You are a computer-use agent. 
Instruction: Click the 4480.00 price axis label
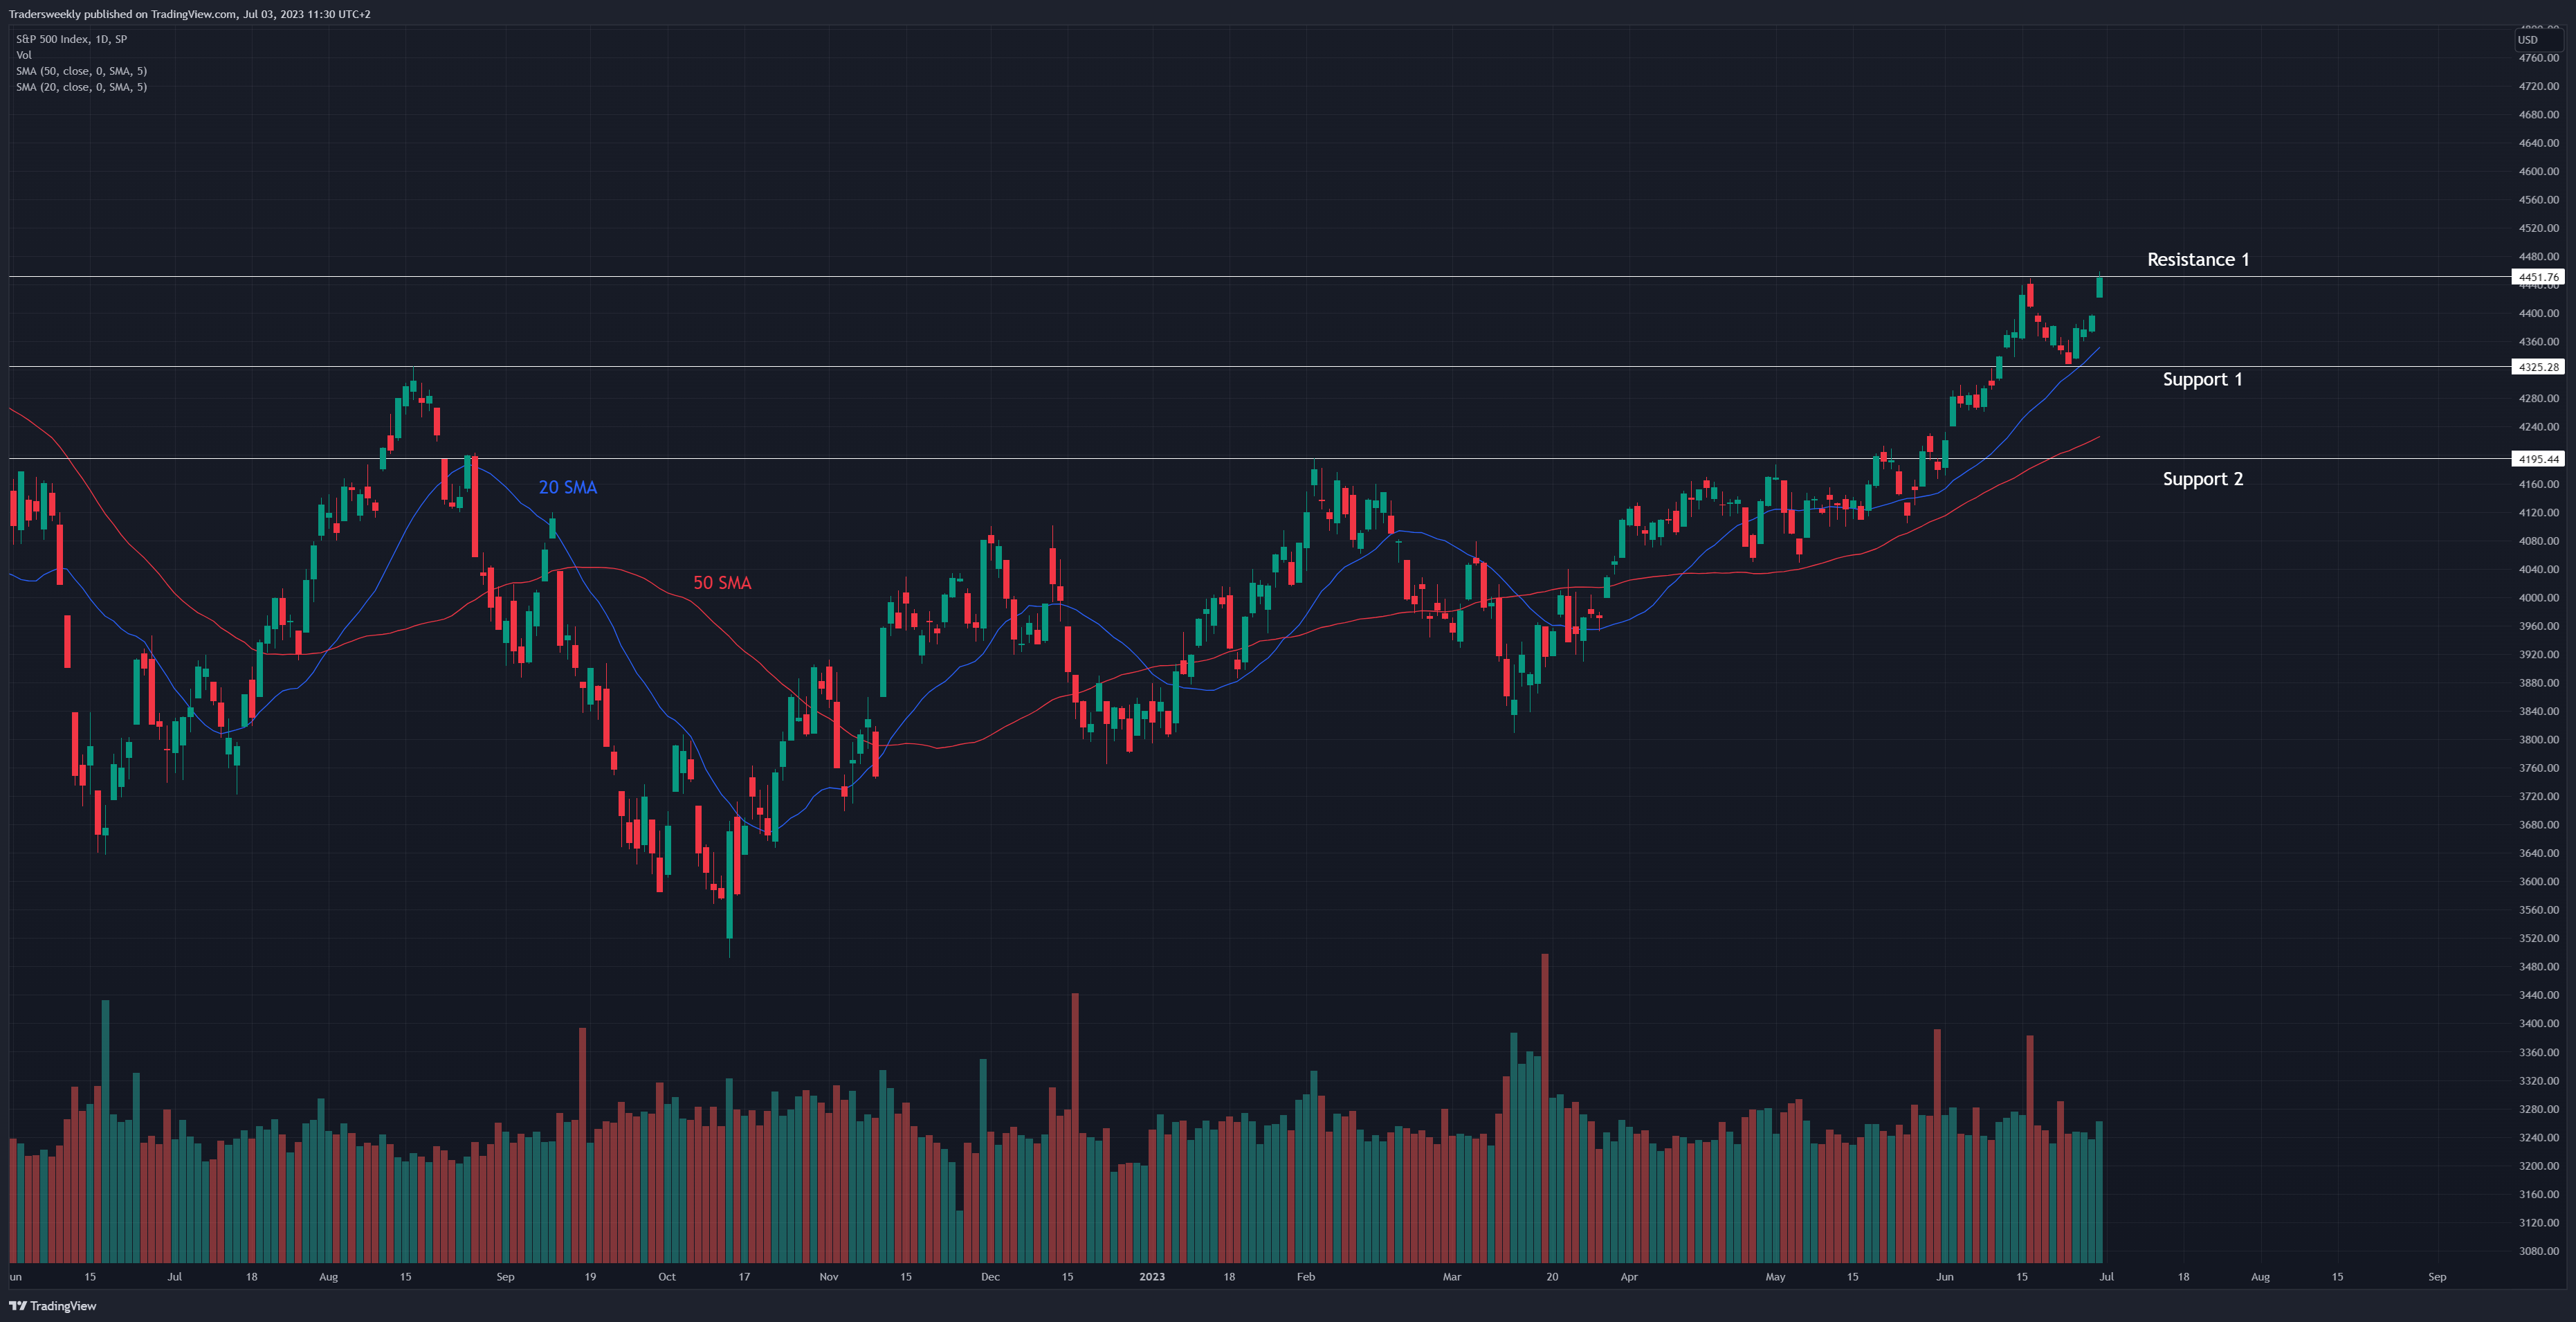pyautogui.click(x=2539, y=257)
